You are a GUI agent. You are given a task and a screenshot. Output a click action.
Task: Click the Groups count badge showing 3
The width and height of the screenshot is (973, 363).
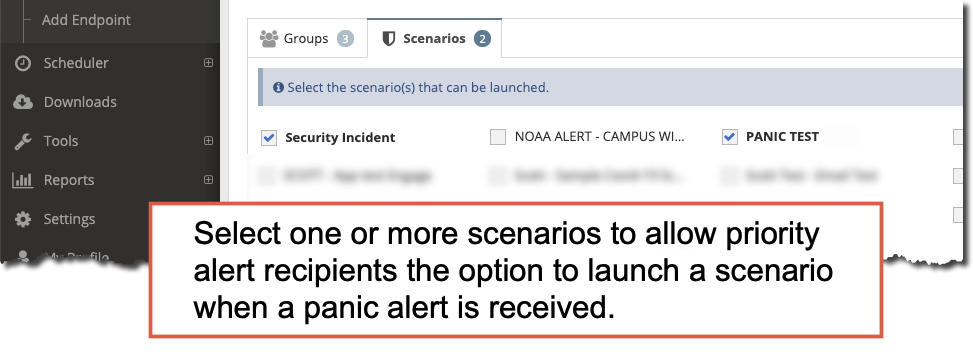(x=345, y=39)
